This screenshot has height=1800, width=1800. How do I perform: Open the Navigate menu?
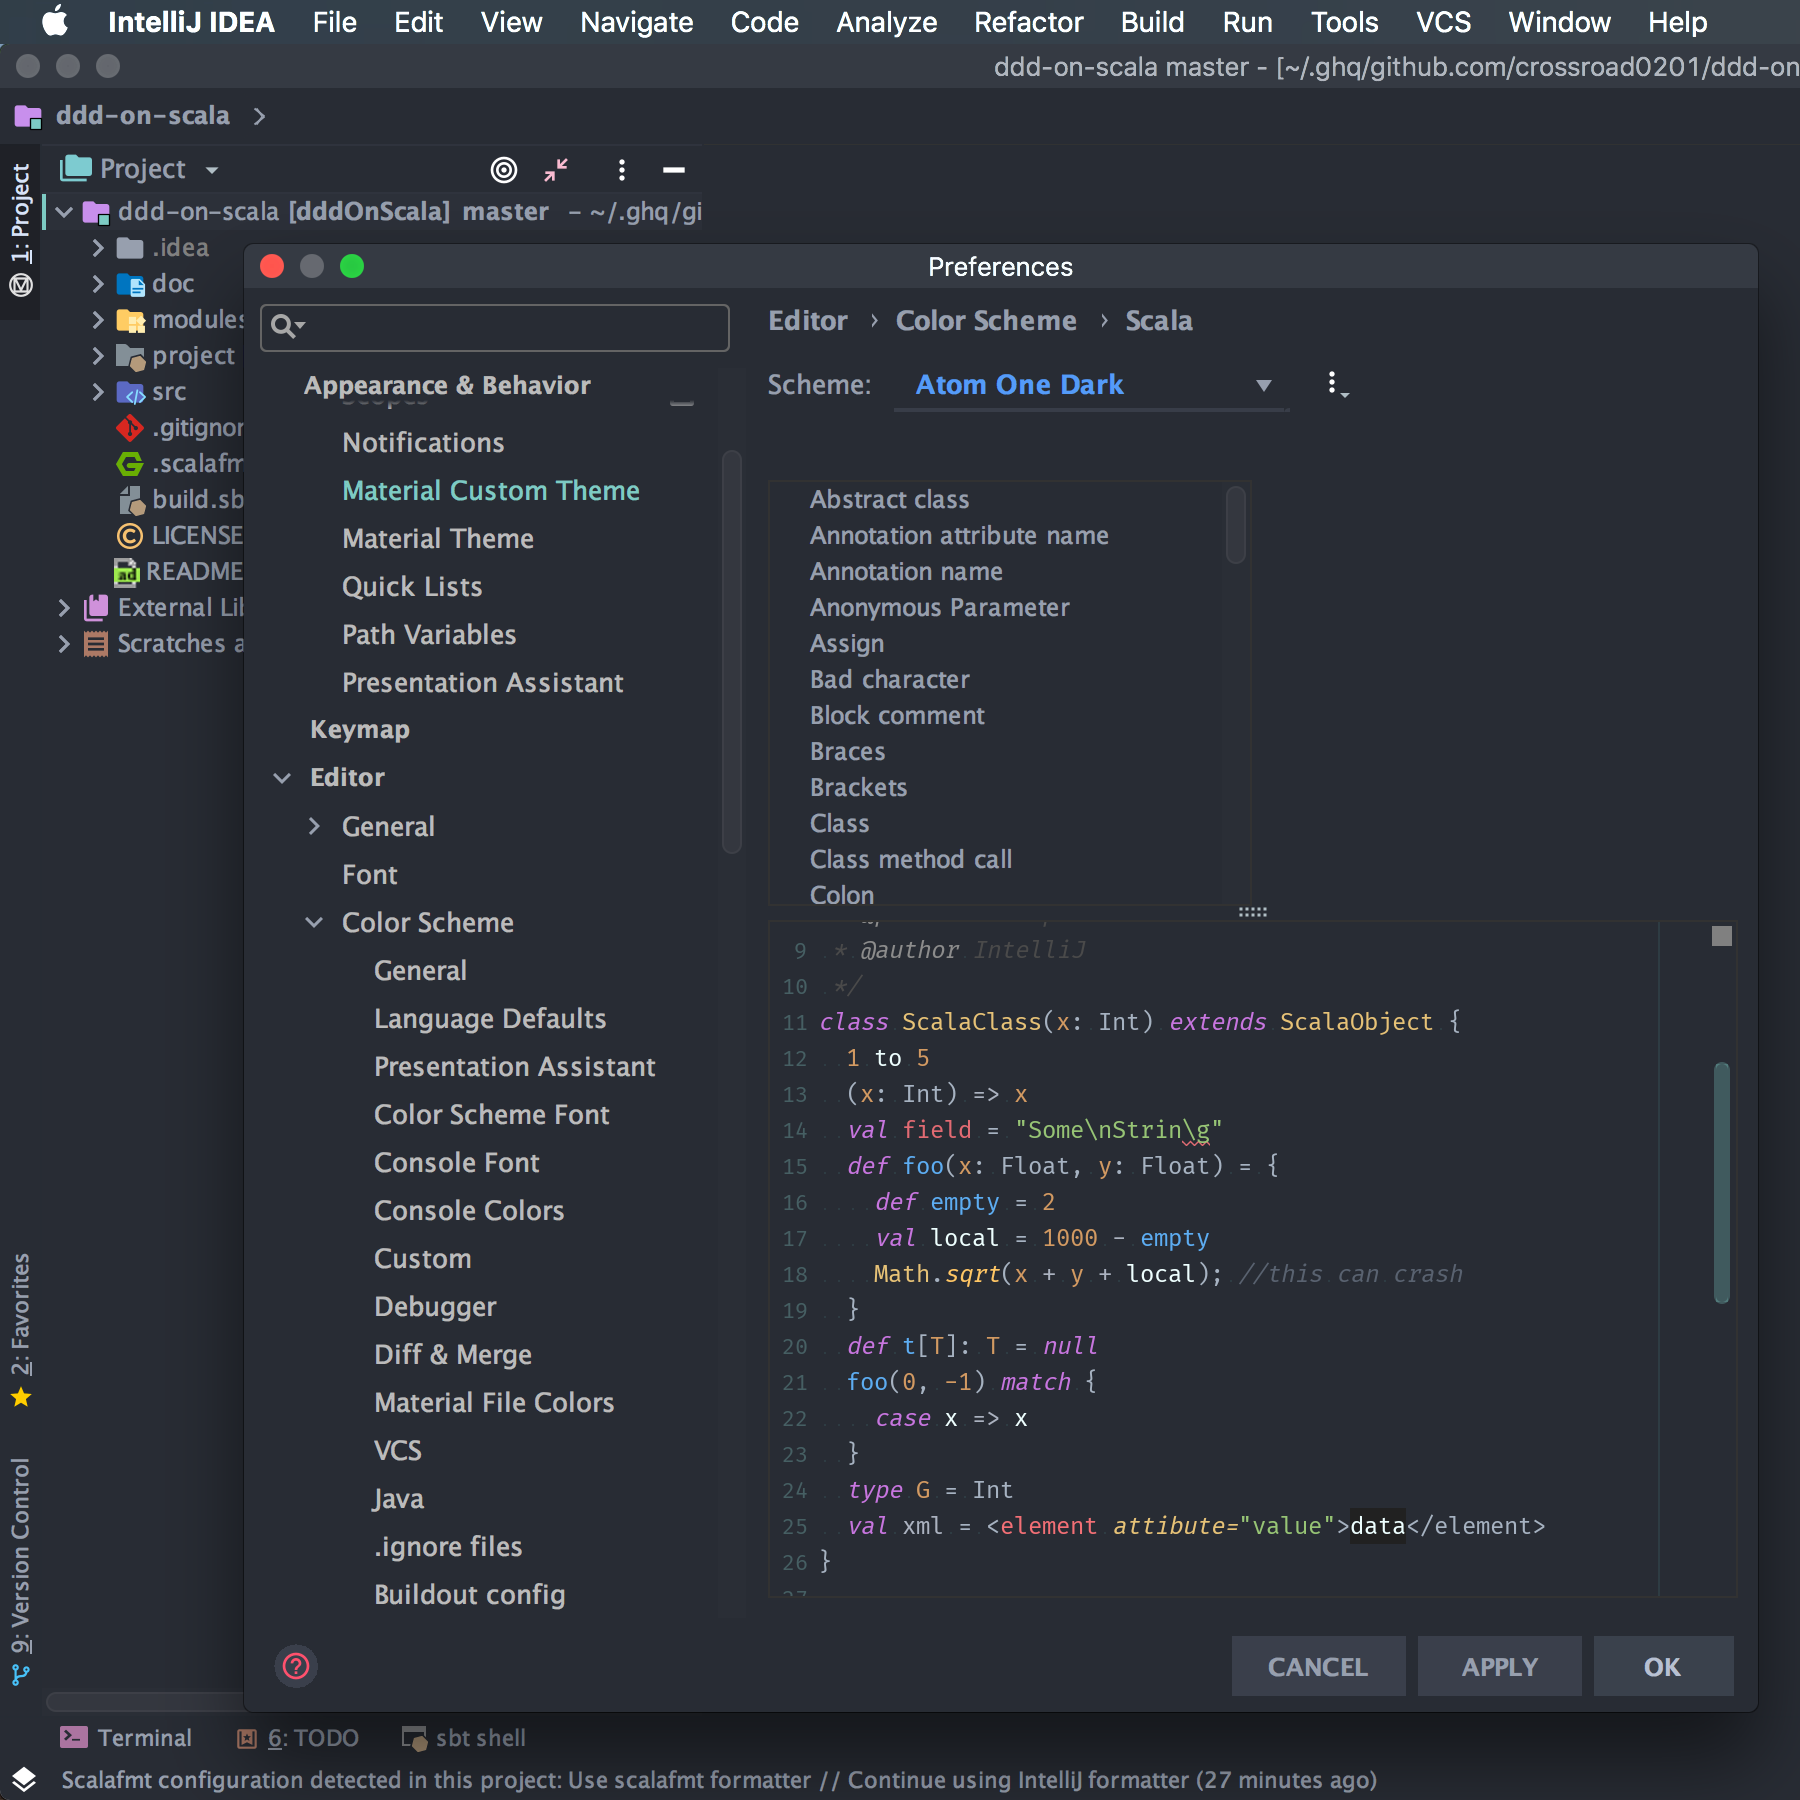tap(637, 22)
